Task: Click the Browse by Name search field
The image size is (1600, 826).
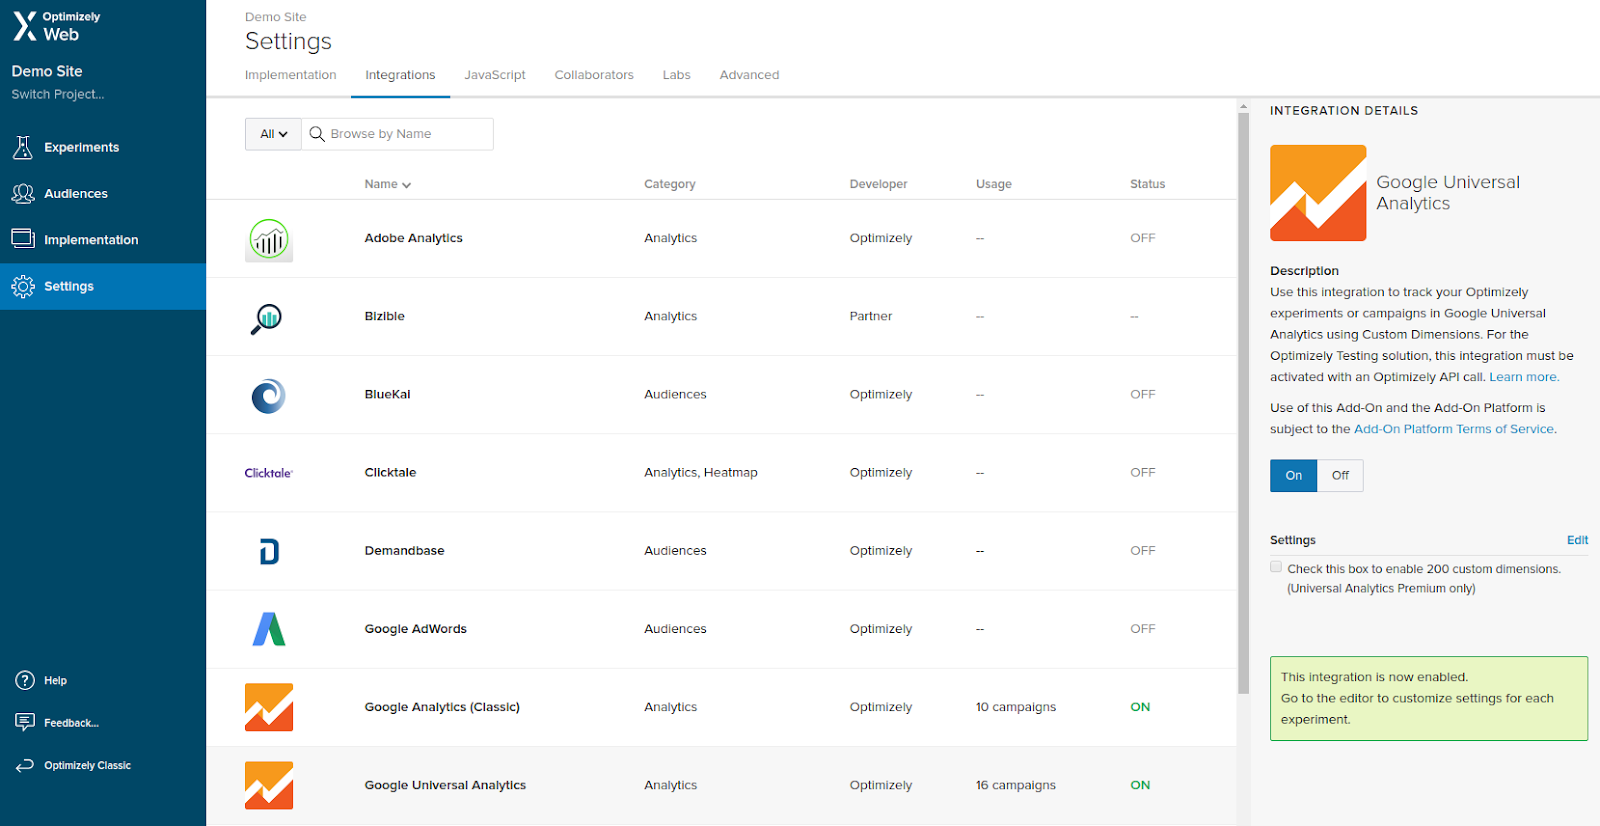Action: pyautogui.click(x=398, y=134)
